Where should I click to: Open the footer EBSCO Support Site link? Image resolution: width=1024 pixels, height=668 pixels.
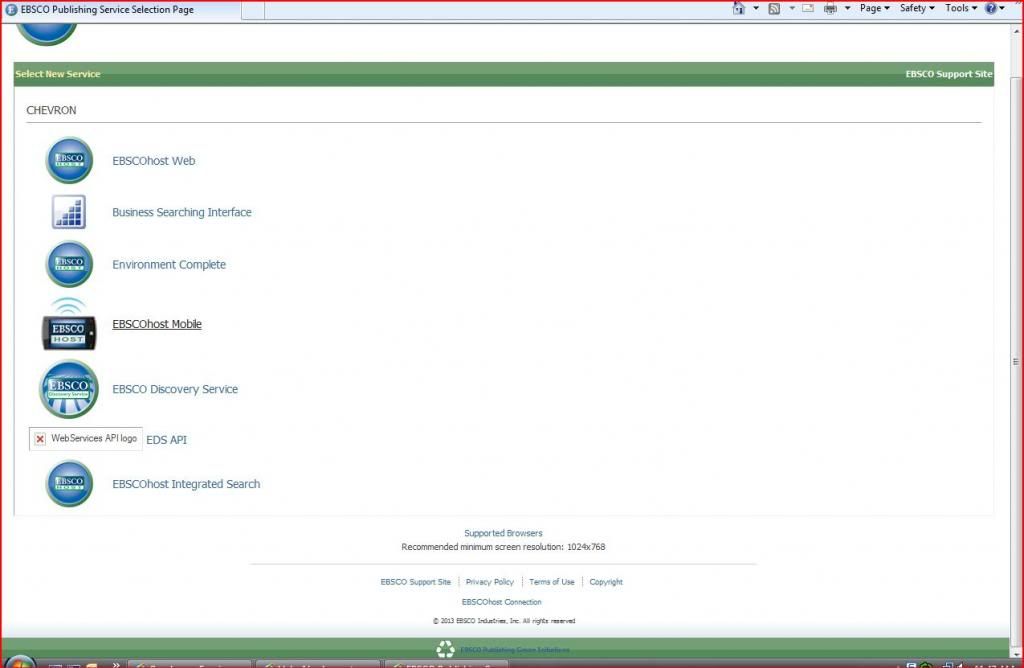pyautogui.click(x=415, y=582)
